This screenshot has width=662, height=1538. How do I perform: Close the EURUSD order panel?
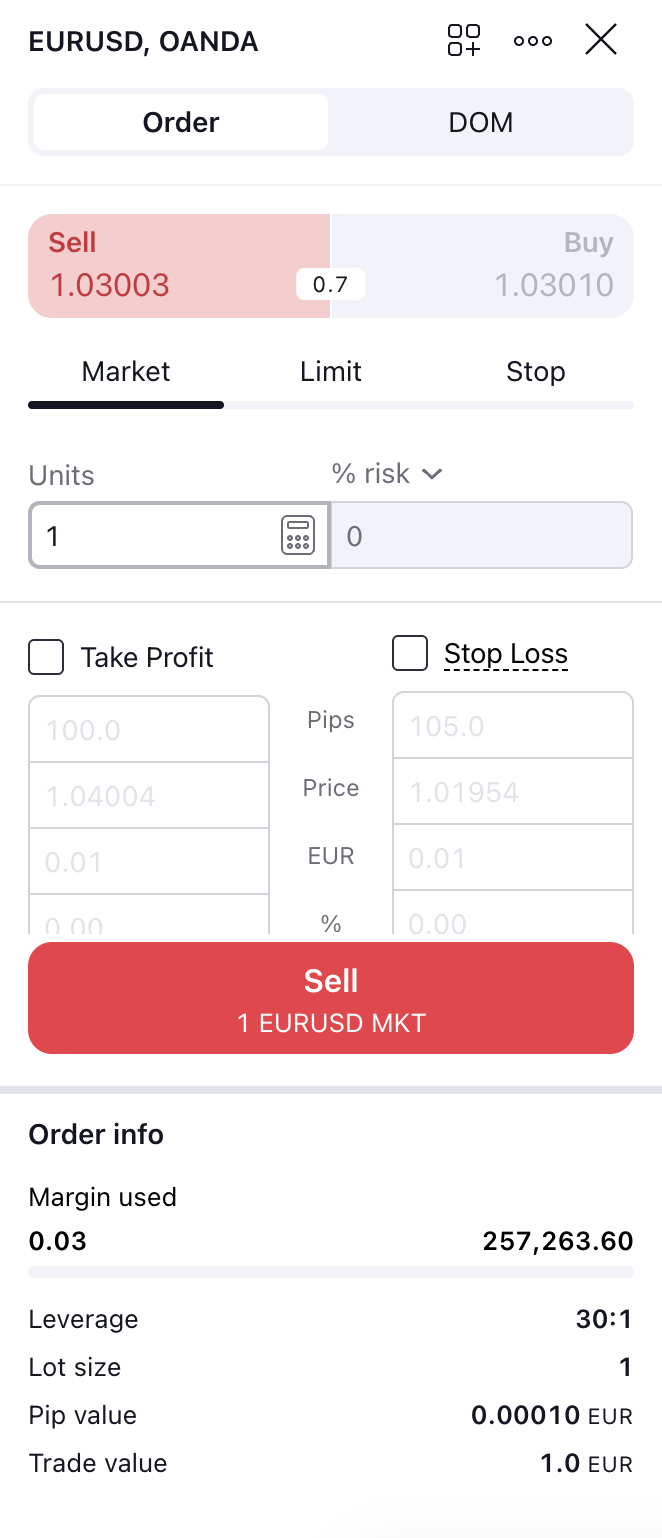(x=601, y=41)
